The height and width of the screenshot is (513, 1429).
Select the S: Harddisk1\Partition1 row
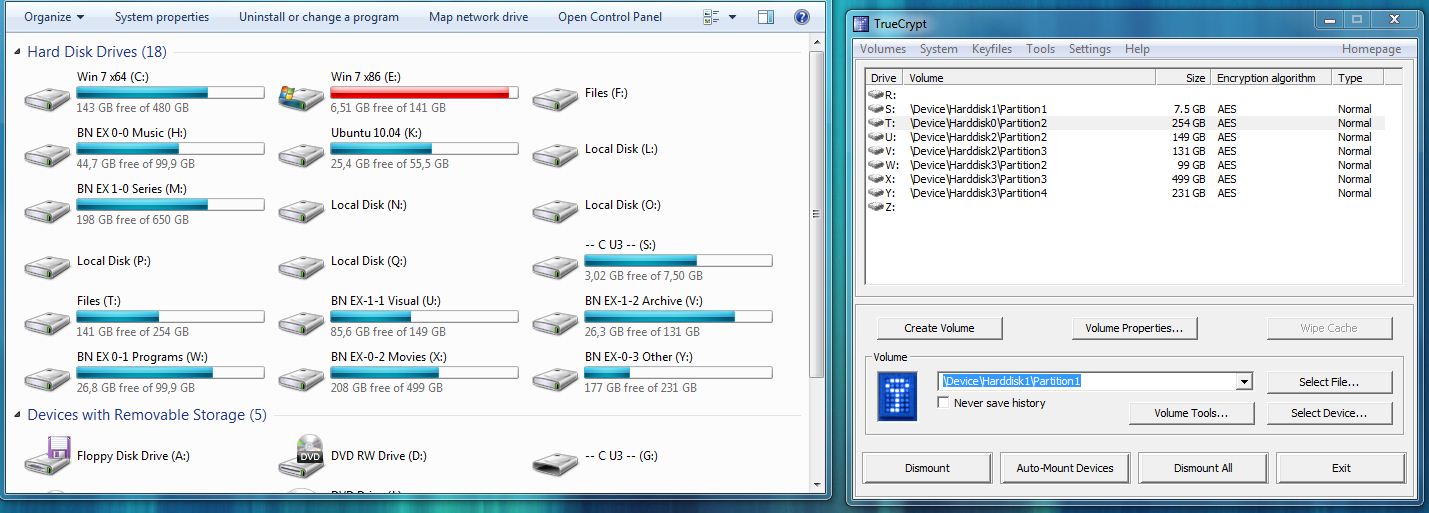click(x=1126, y=109)
